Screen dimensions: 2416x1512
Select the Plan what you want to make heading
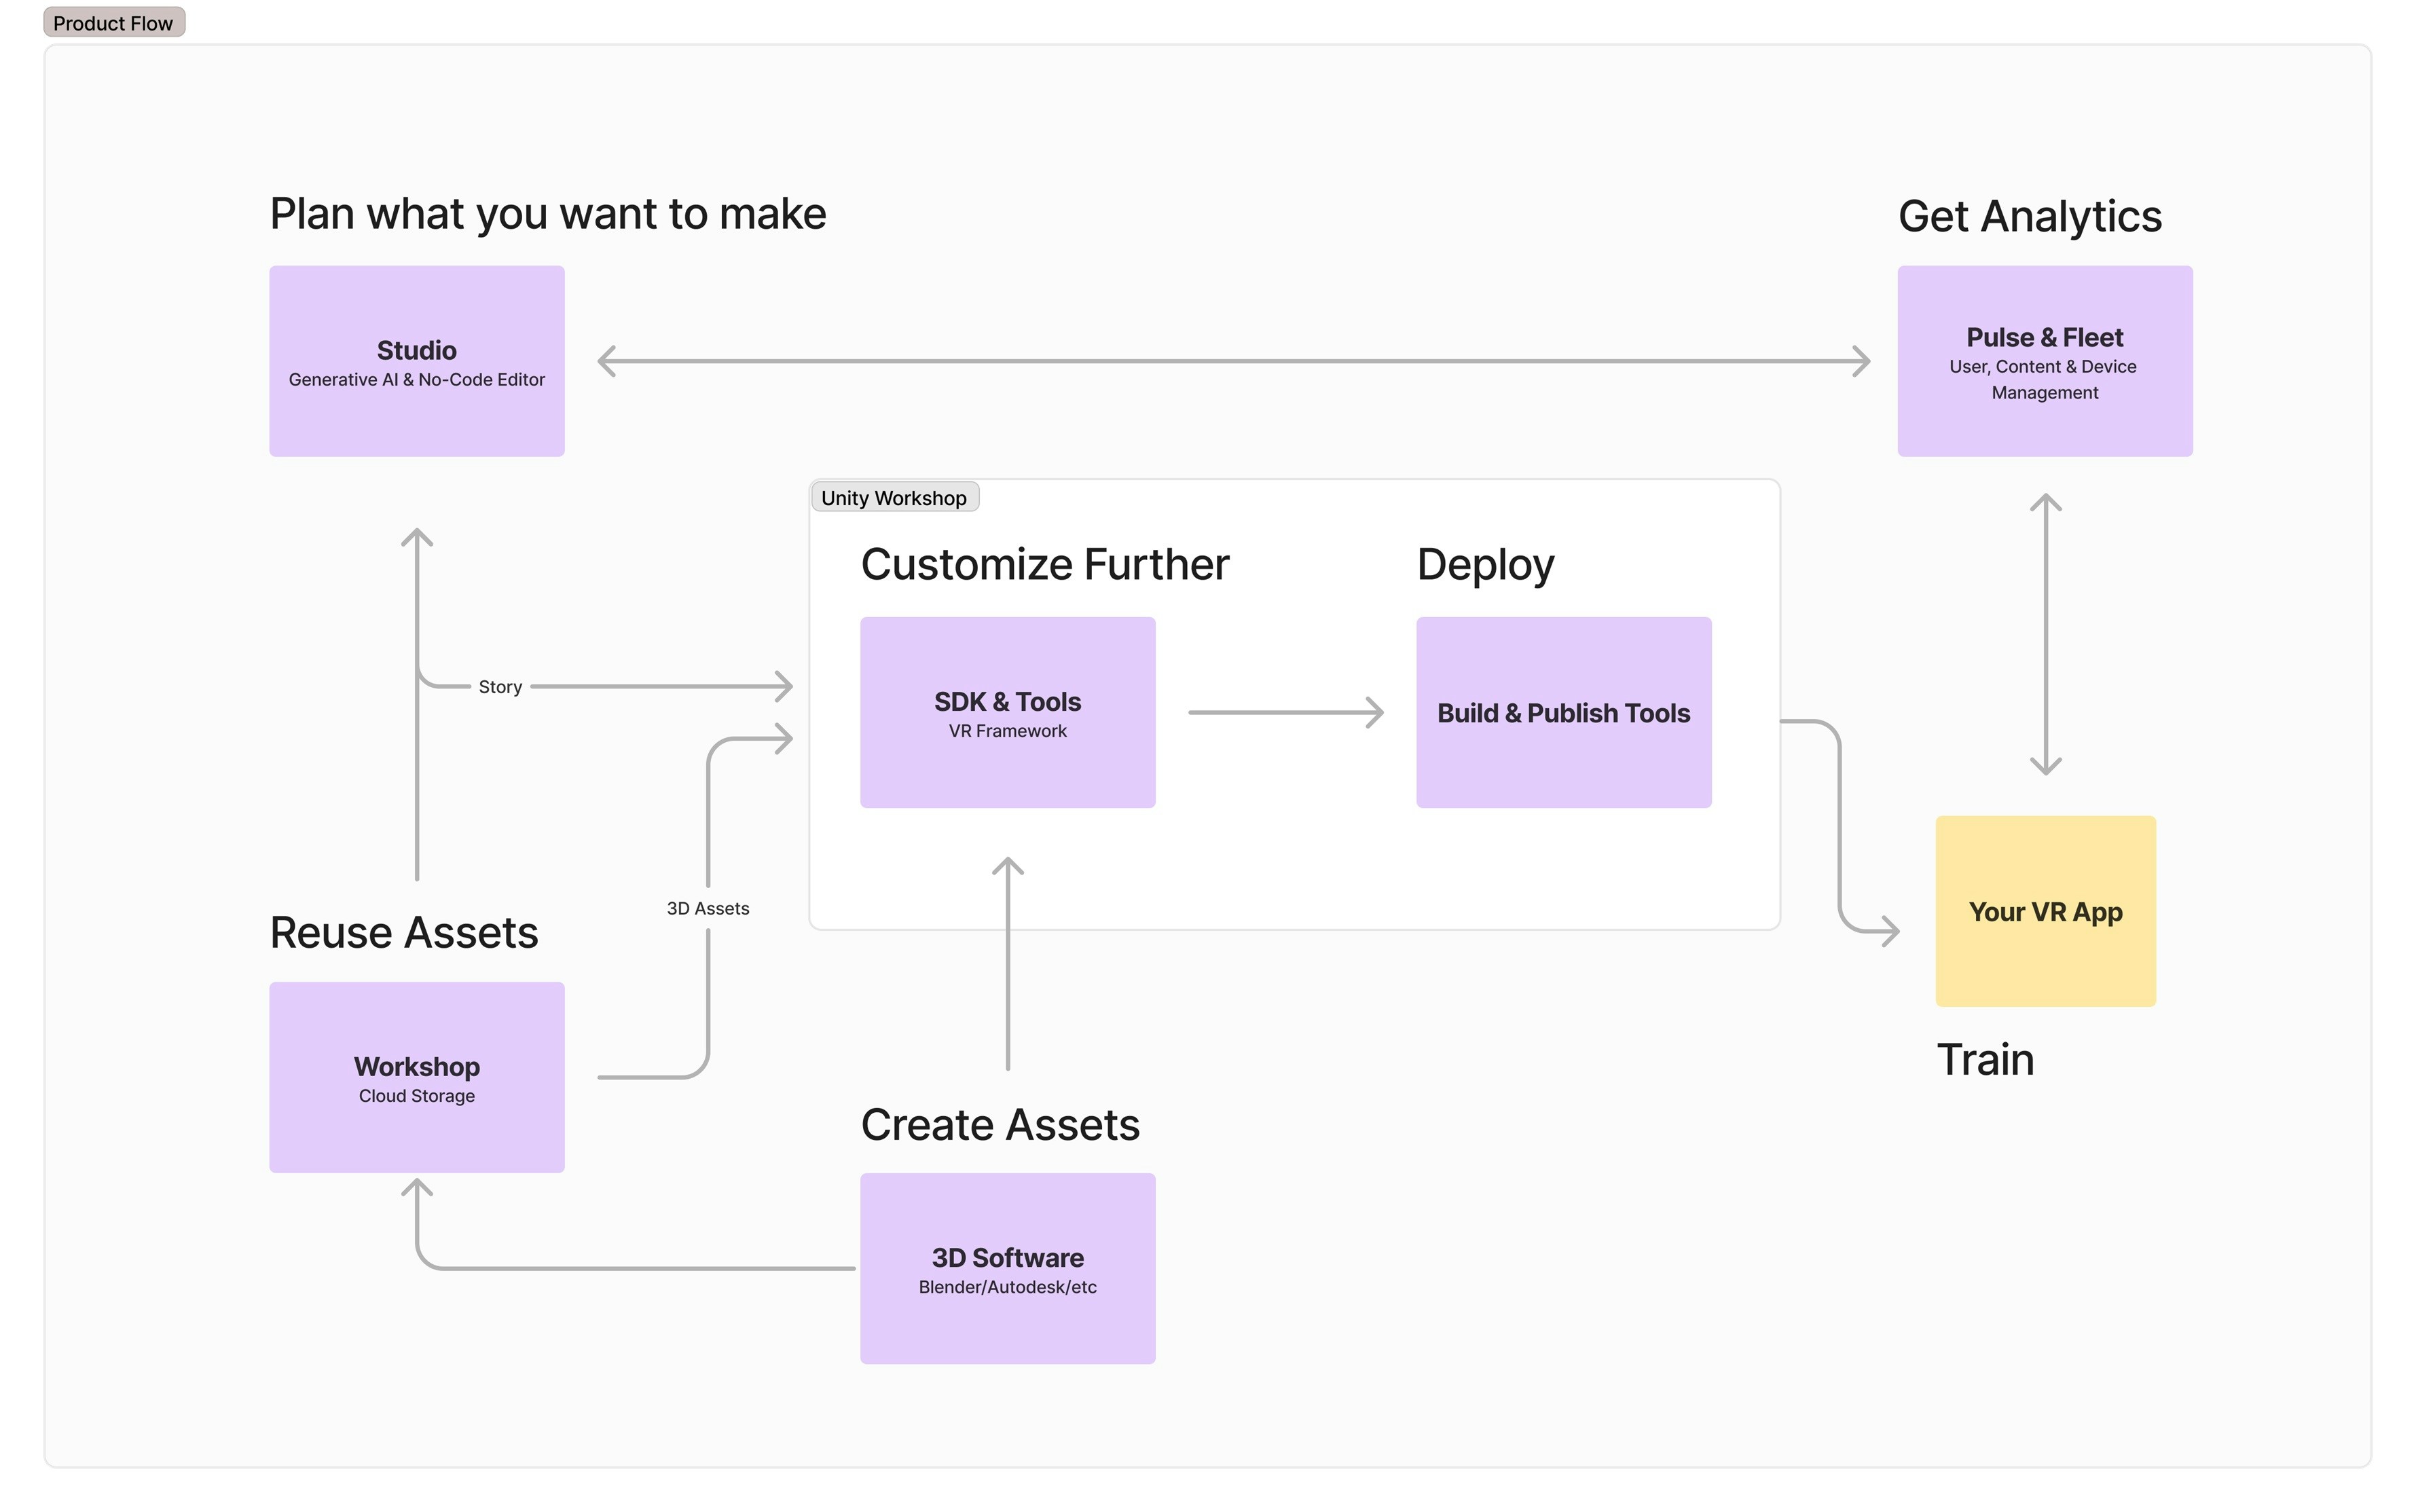click(x=548, y=214)
